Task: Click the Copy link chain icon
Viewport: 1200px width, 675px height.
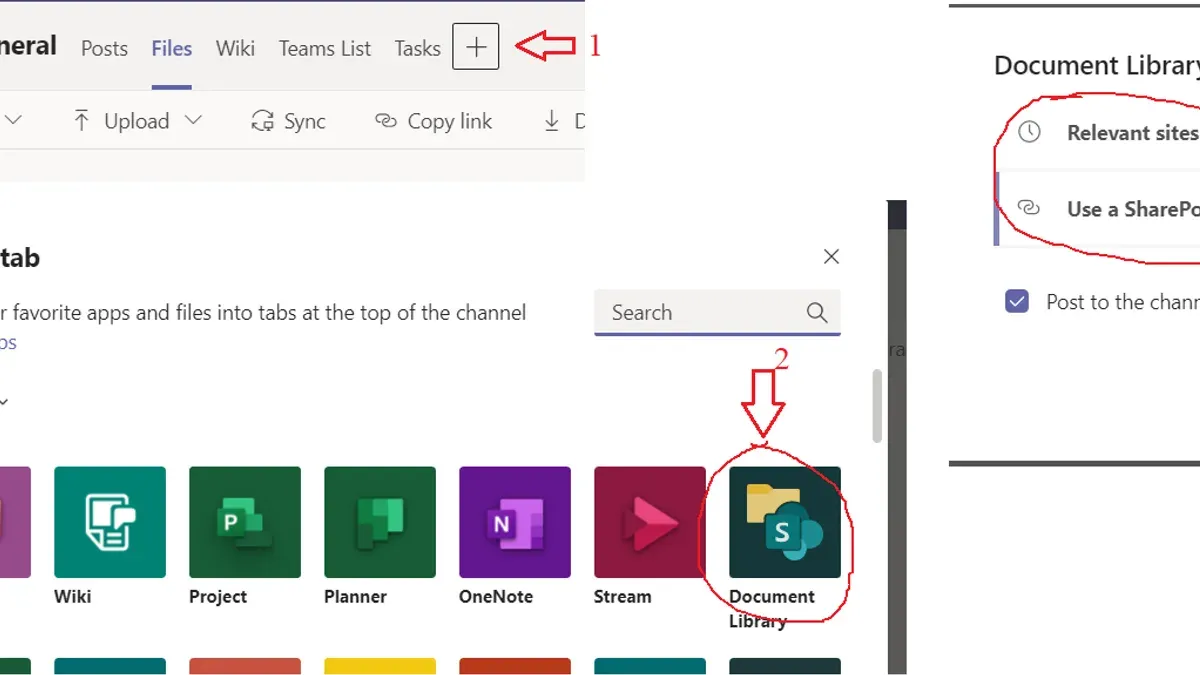Action: [x=386, y=121]
